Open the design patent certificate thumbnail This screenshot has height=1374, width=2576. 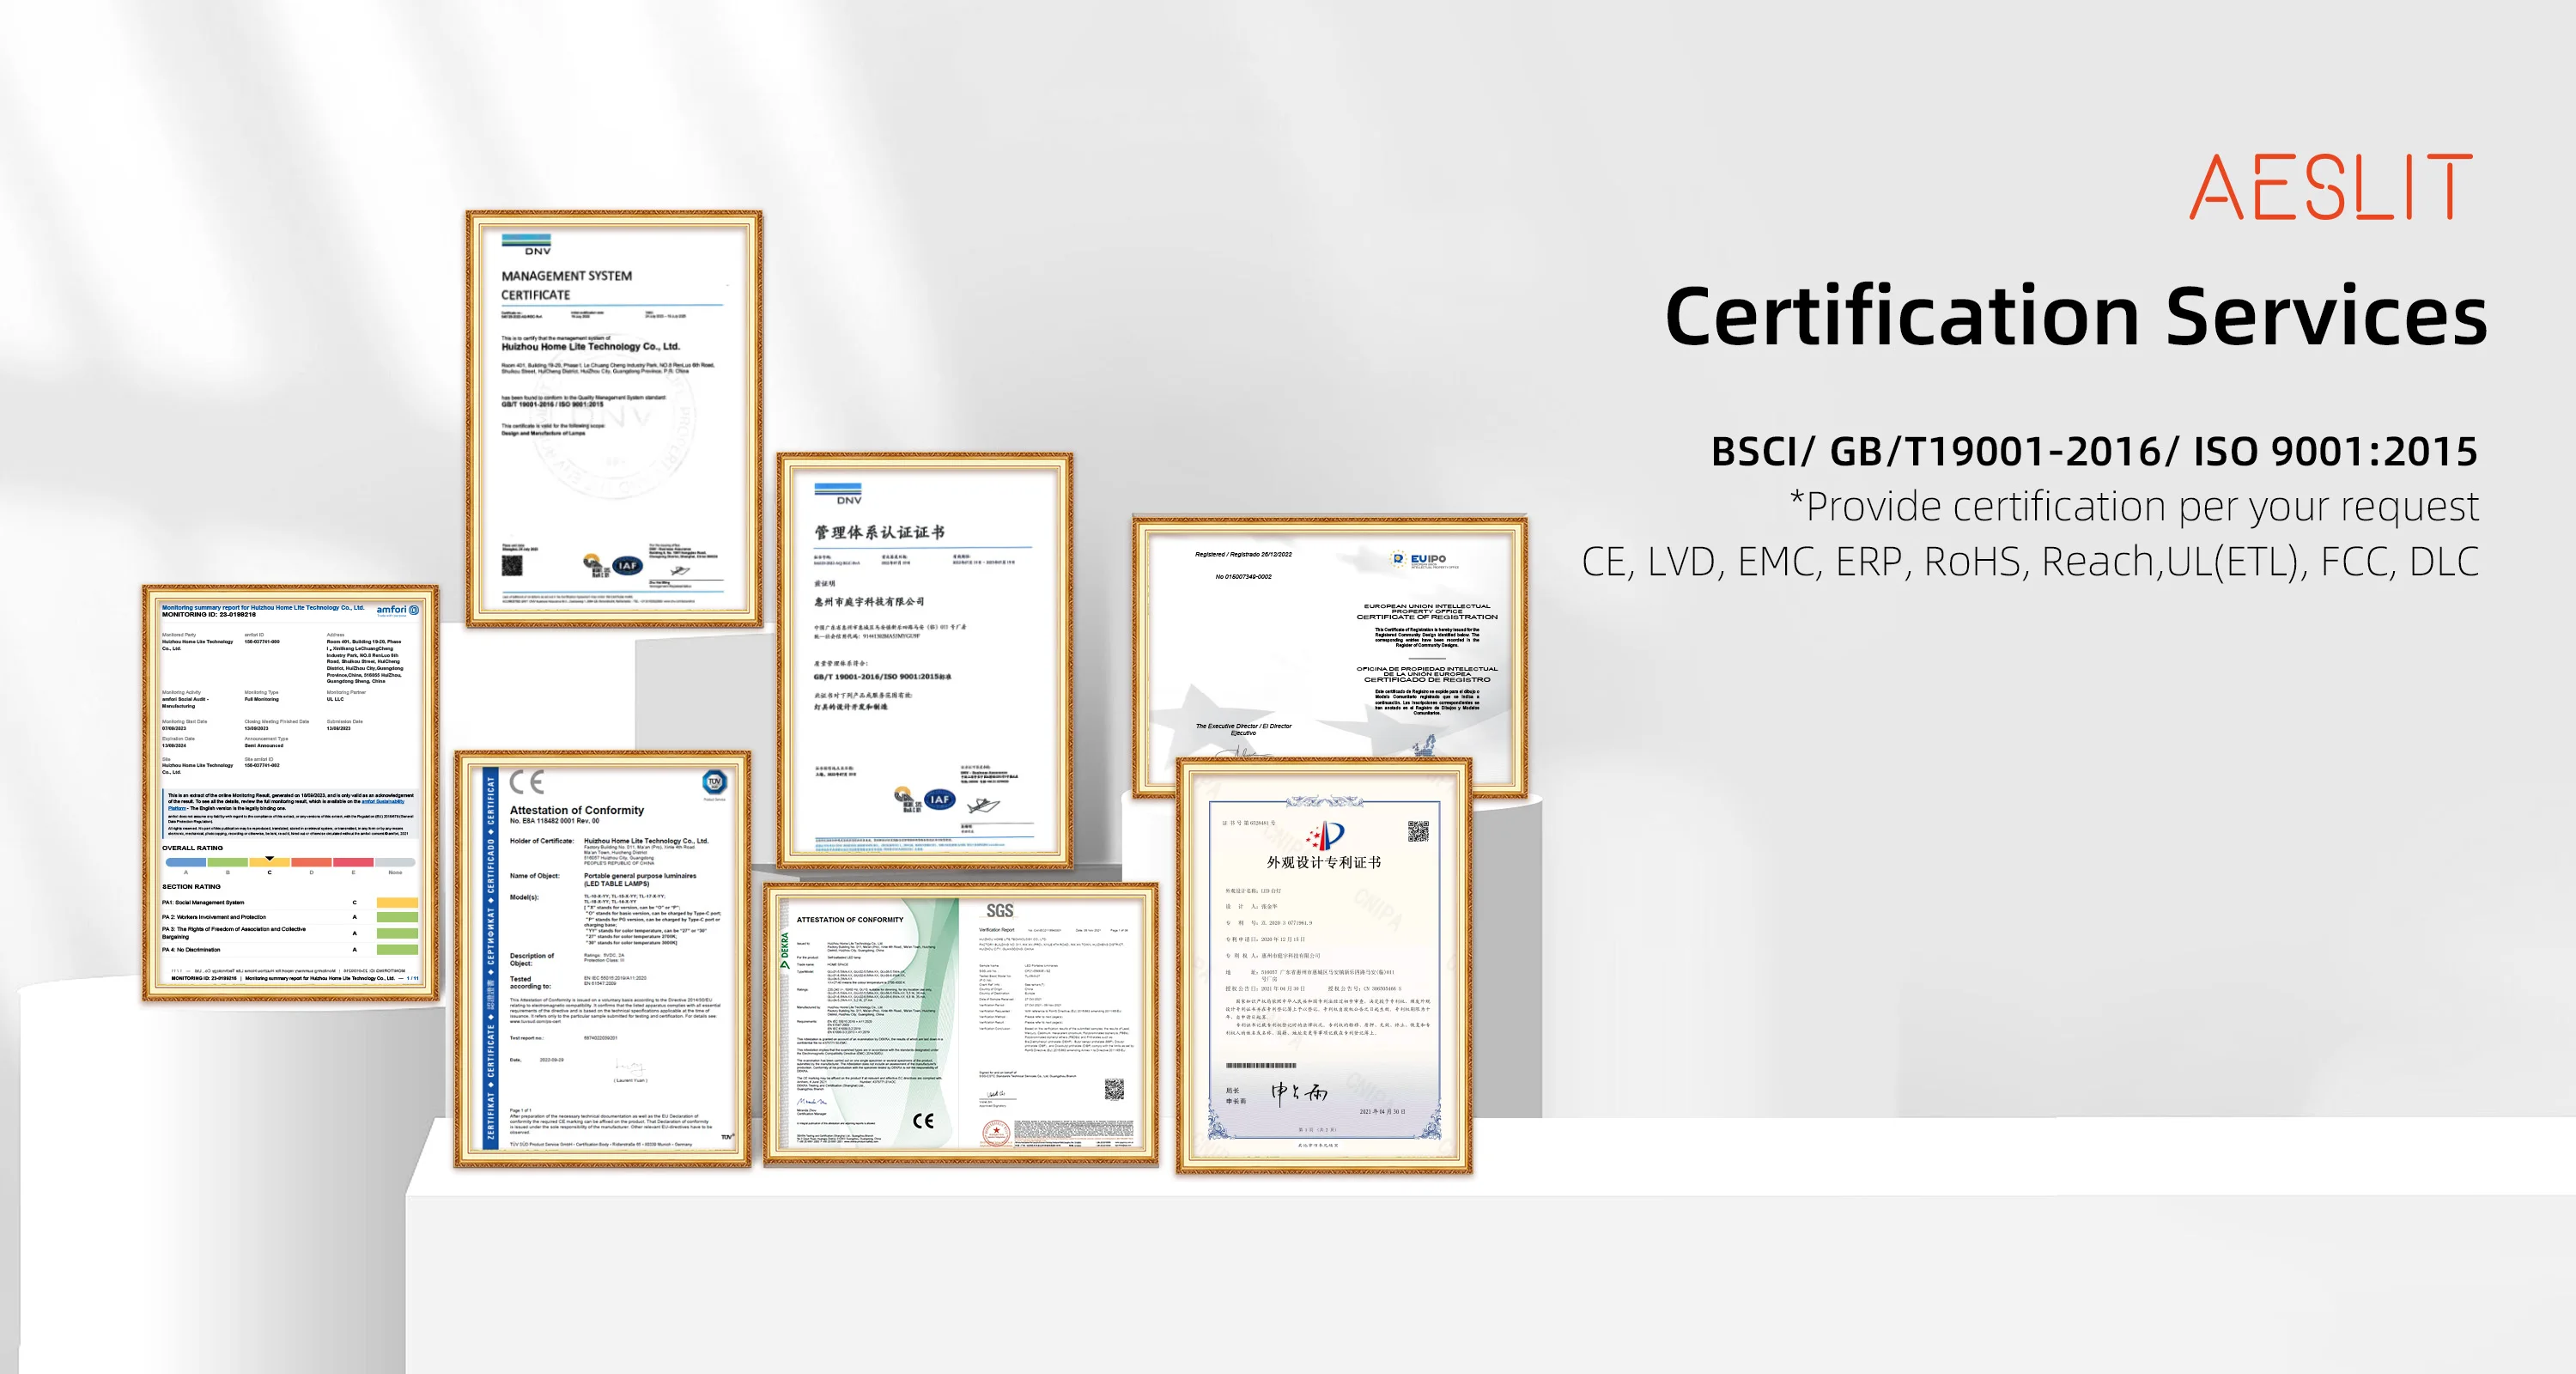click(1323, 965)
